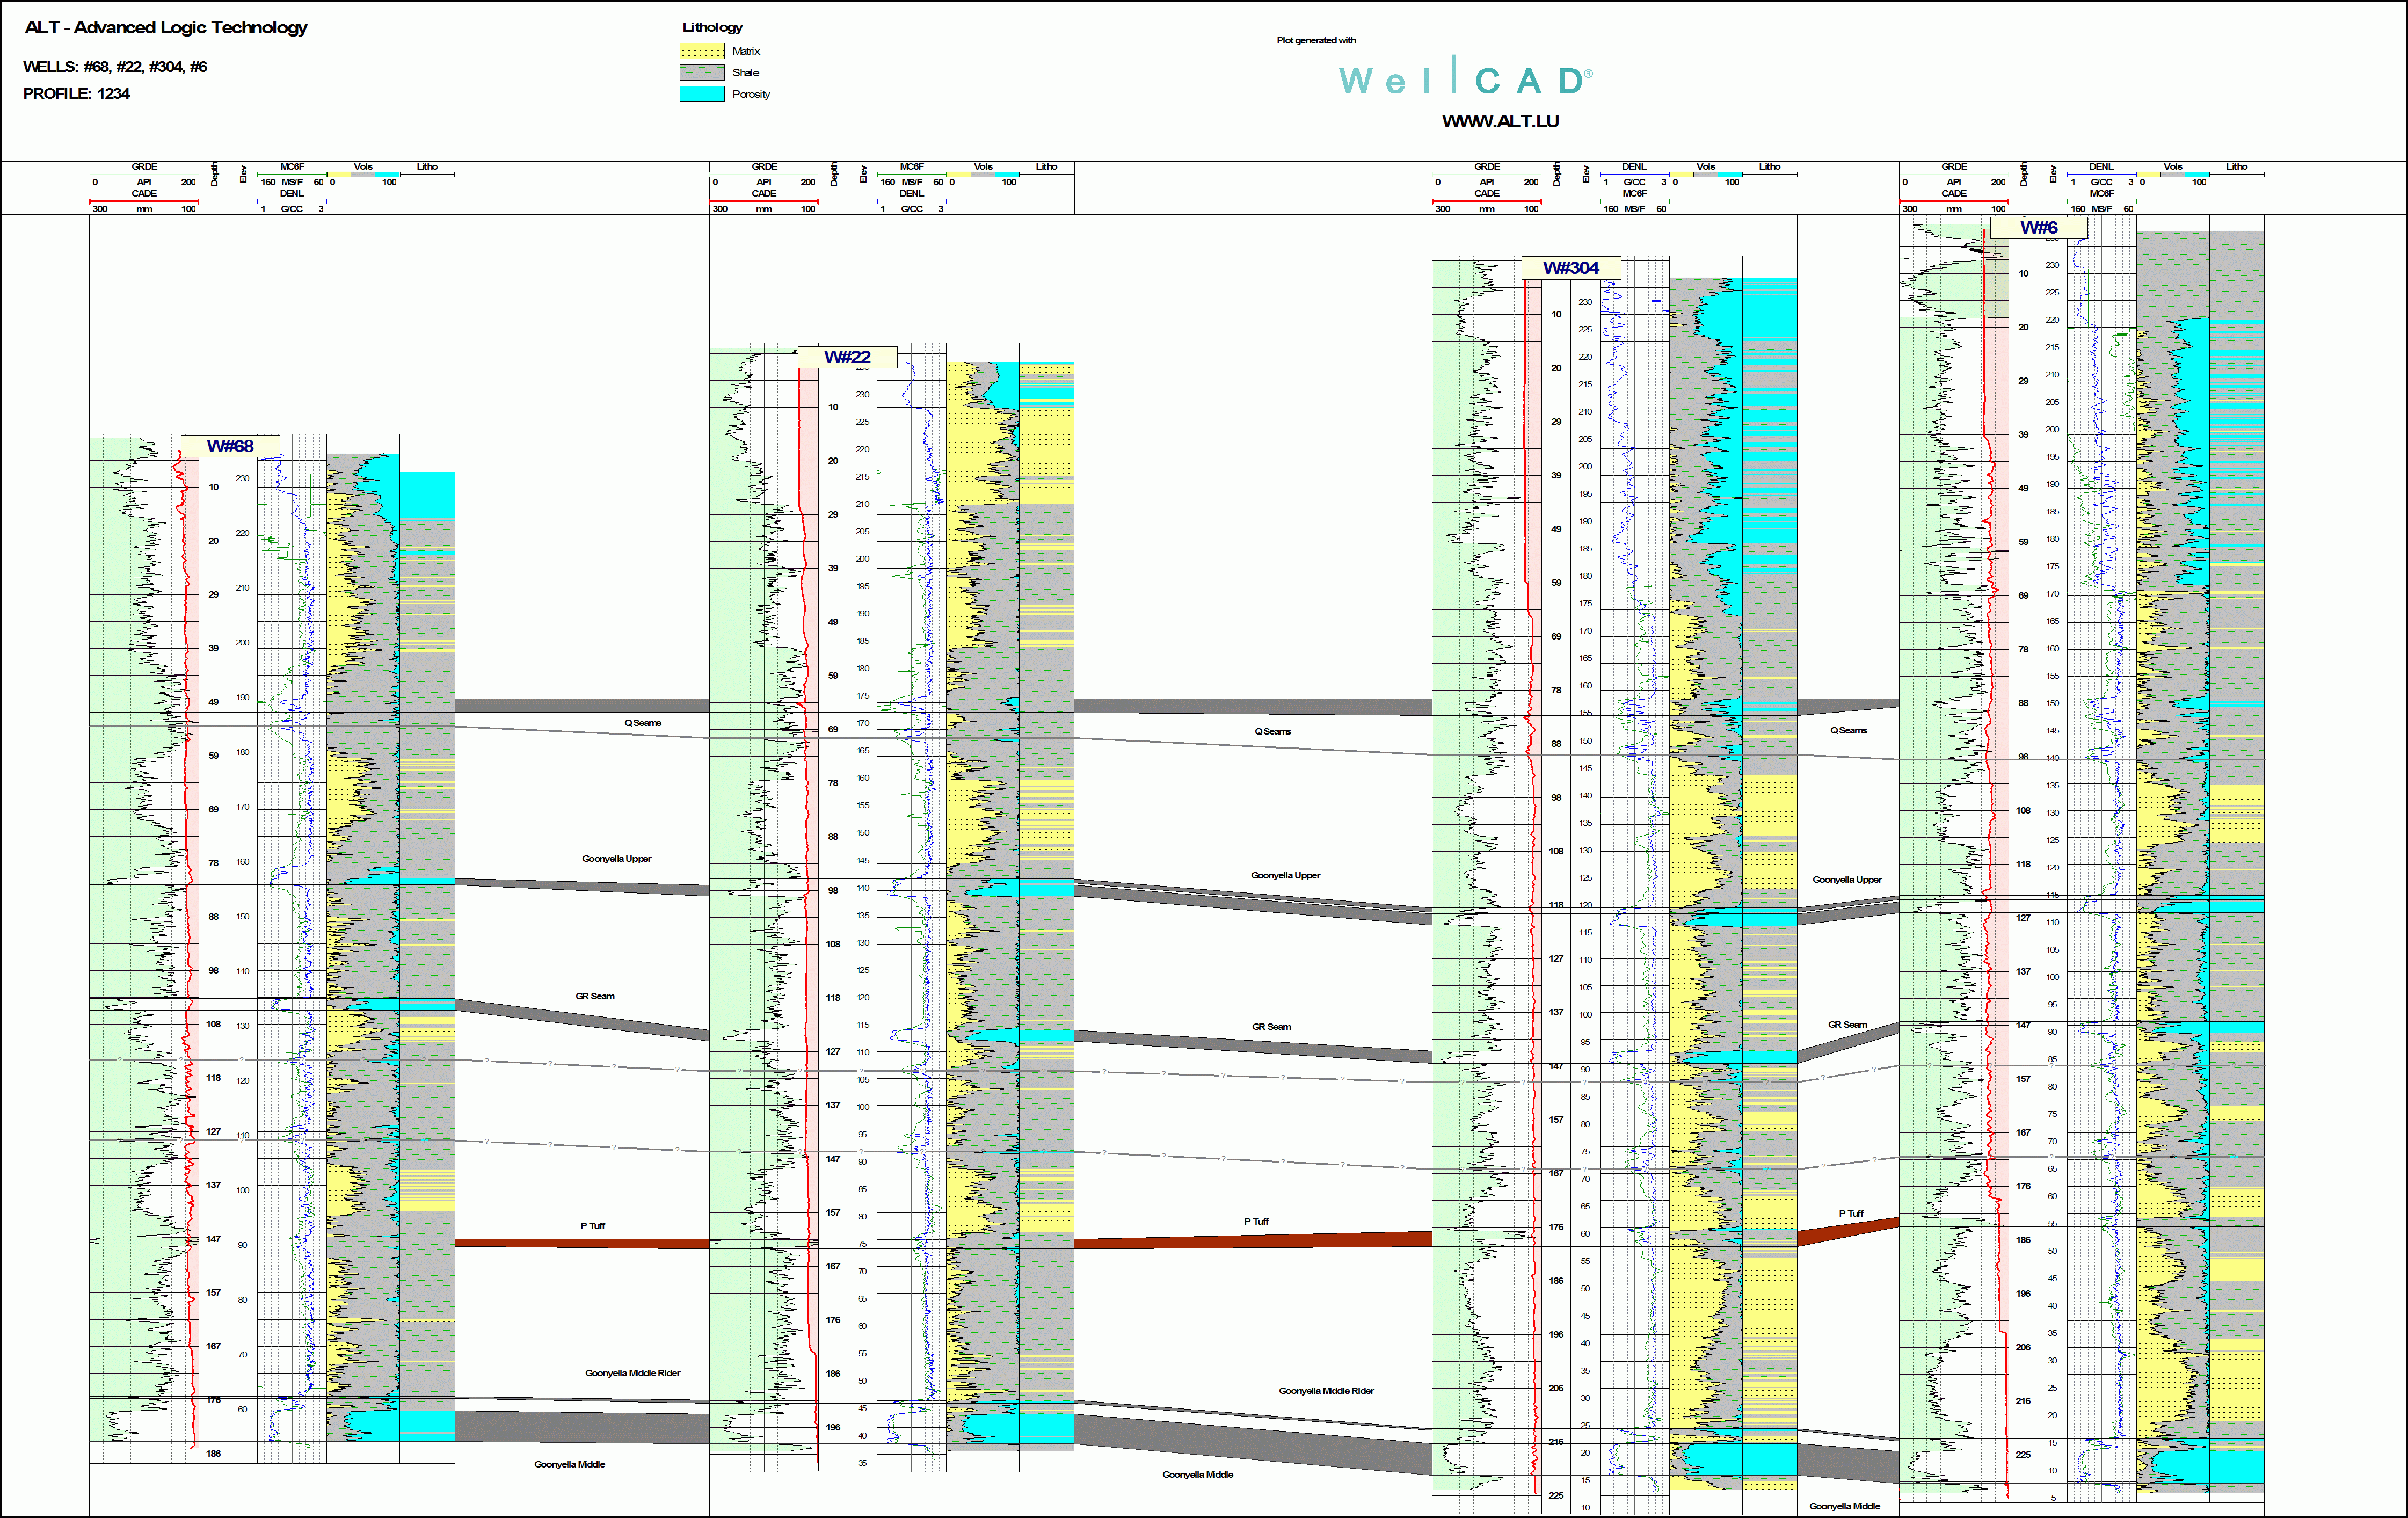Click the MC6F header on well W#22

click(911, 166)
